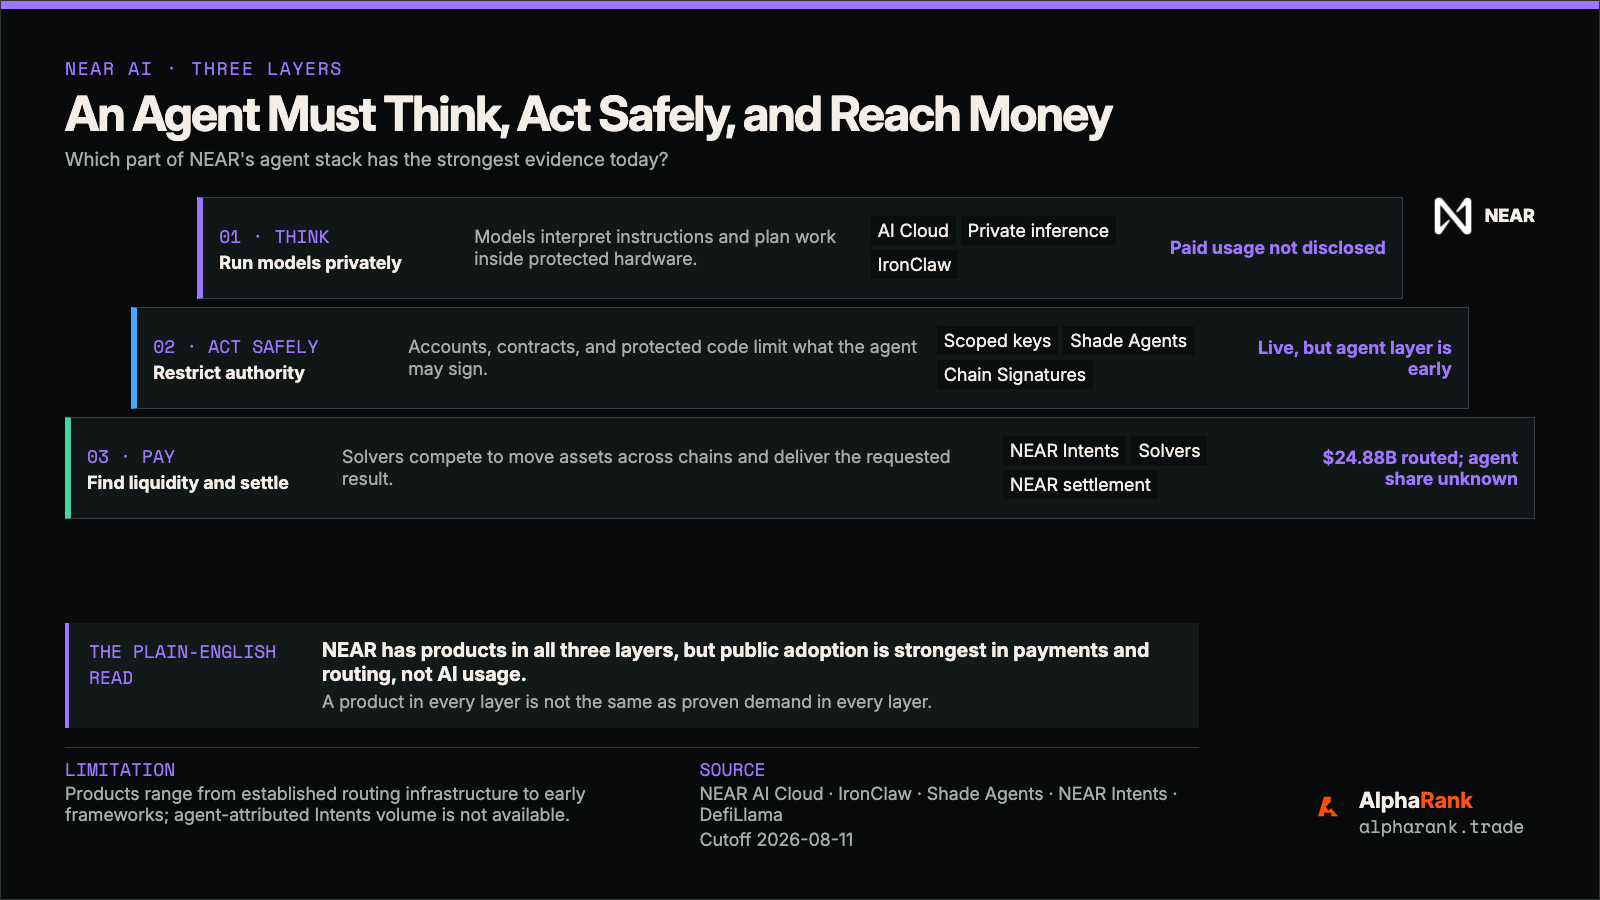Click 'Solvers compete to move assets' description
The height and width of the screenshot is (900, 1600).
646,468
